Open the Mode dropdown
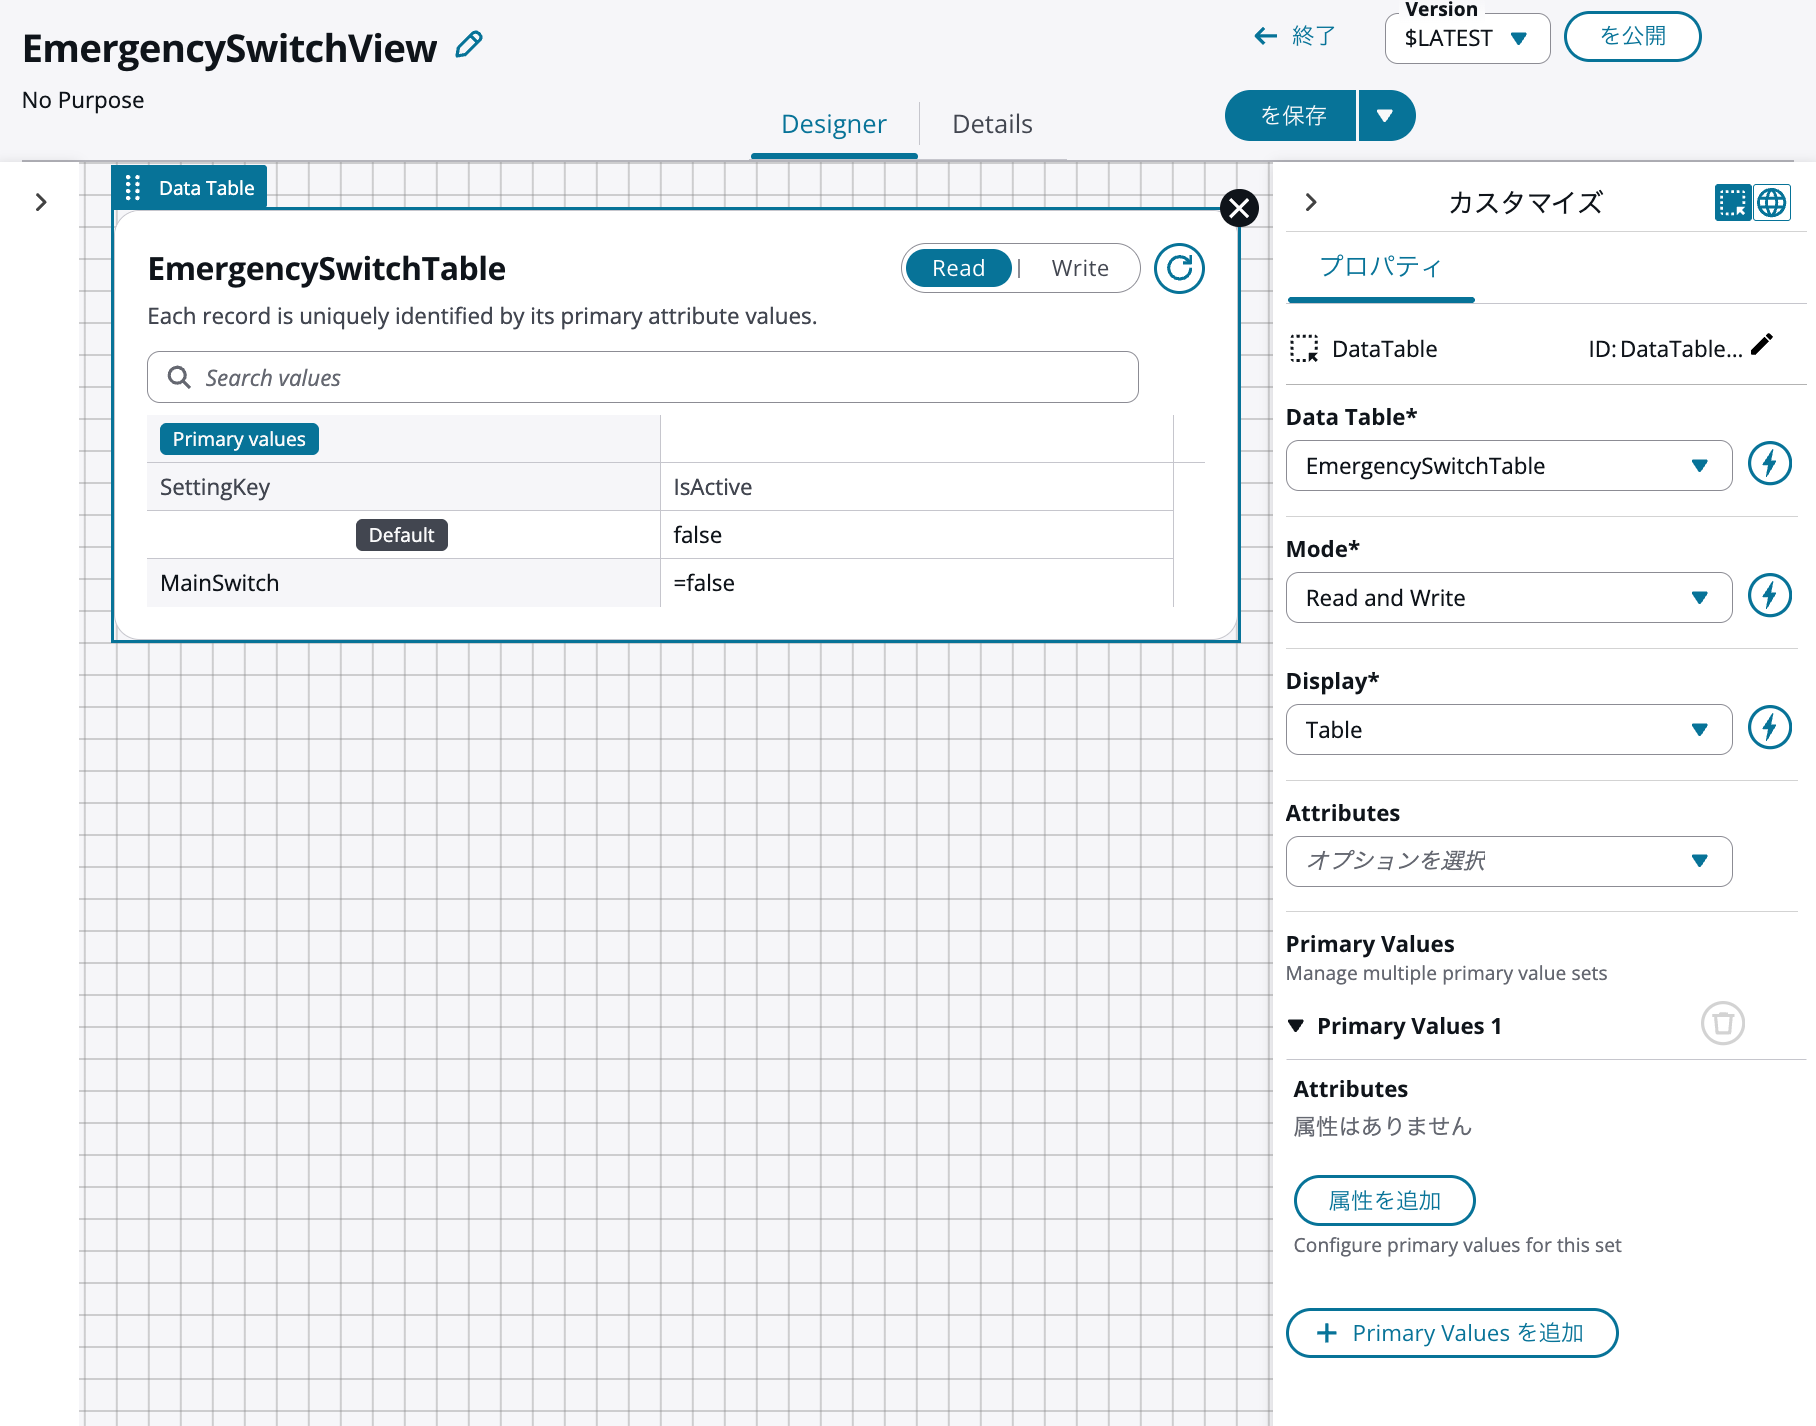 pos(1508,598)
